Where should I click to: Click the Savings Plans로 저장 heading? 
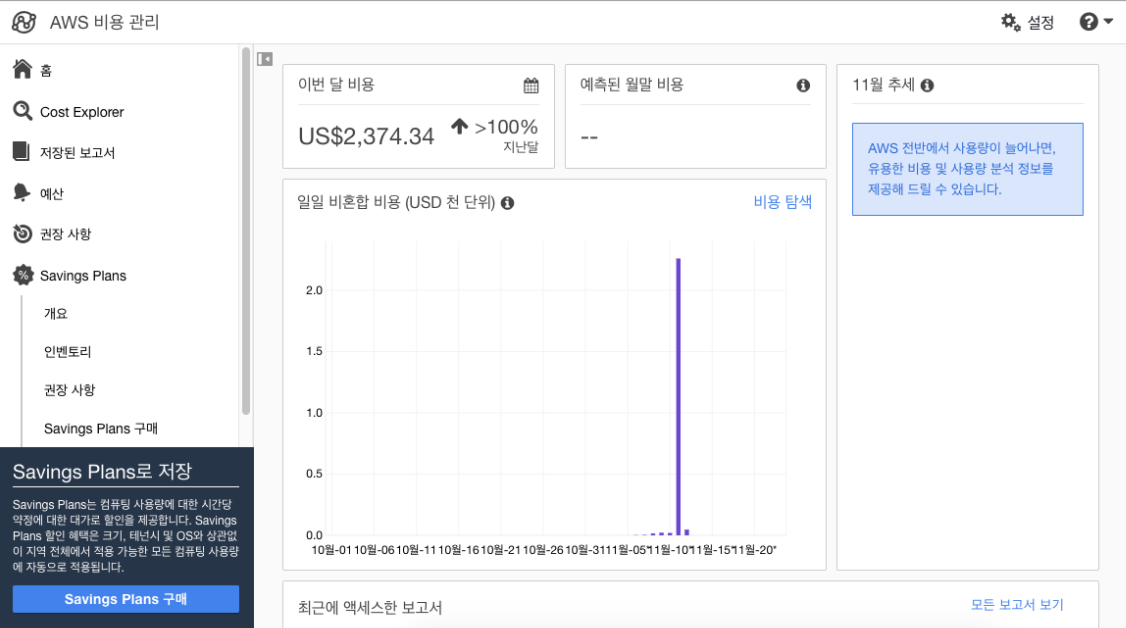(102, 472)
